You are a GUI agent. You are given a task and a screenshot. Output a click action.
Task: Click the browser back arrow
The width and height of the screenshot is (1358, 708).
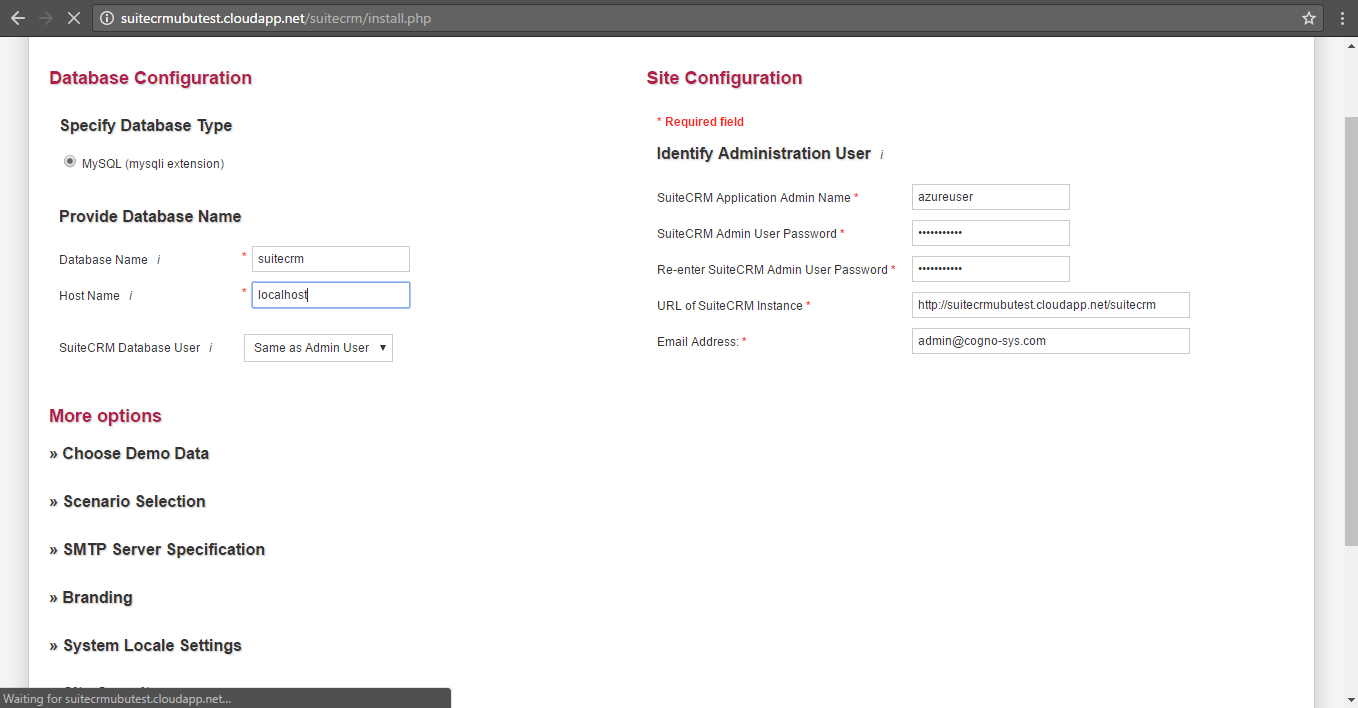(17, 18)
